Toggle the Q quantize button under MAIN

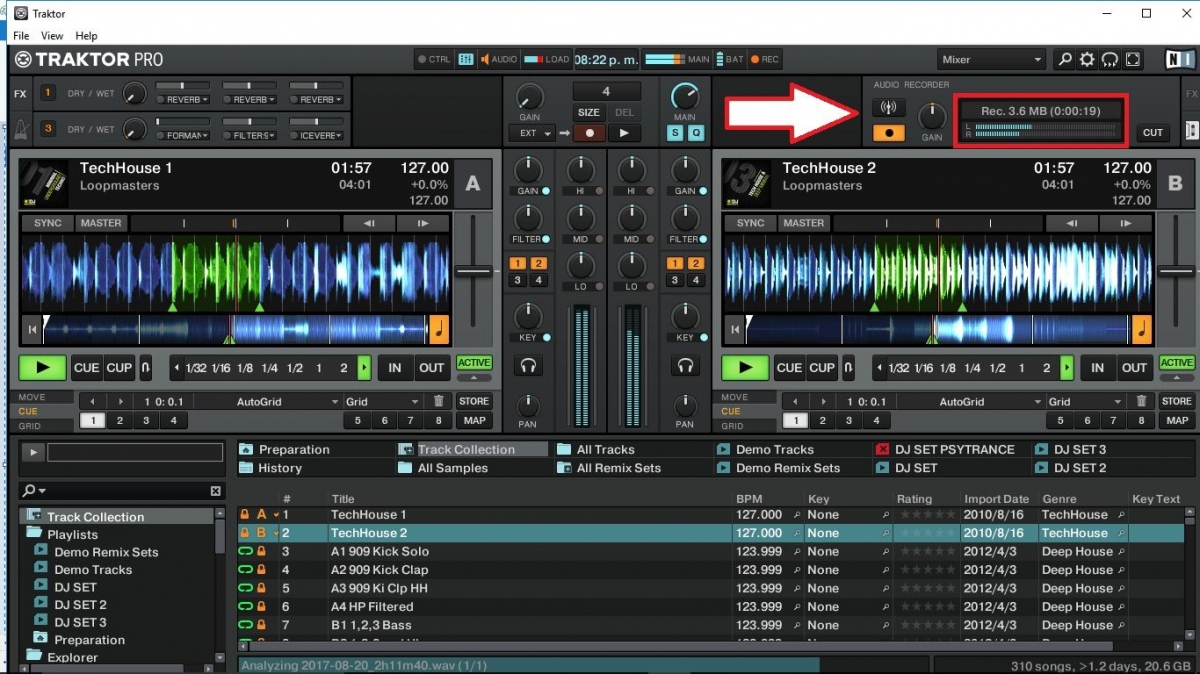[694, 133]
